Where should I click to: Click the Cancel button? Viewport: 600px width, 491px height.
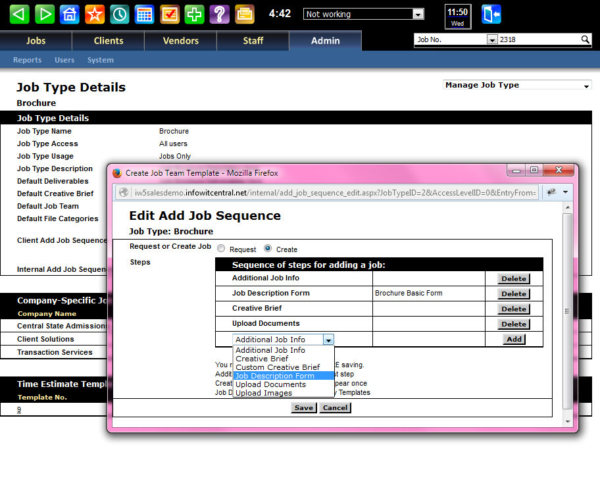tap(335, 408)
